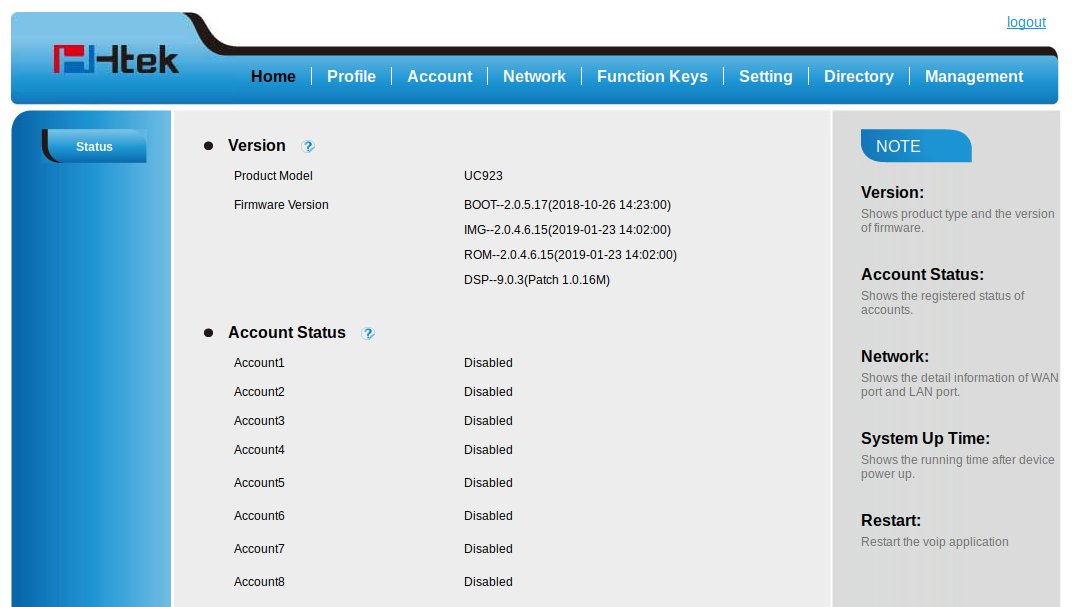Open the Home menu tab
This screenshot has width=1073, height=607.
[x=273, y=76]
